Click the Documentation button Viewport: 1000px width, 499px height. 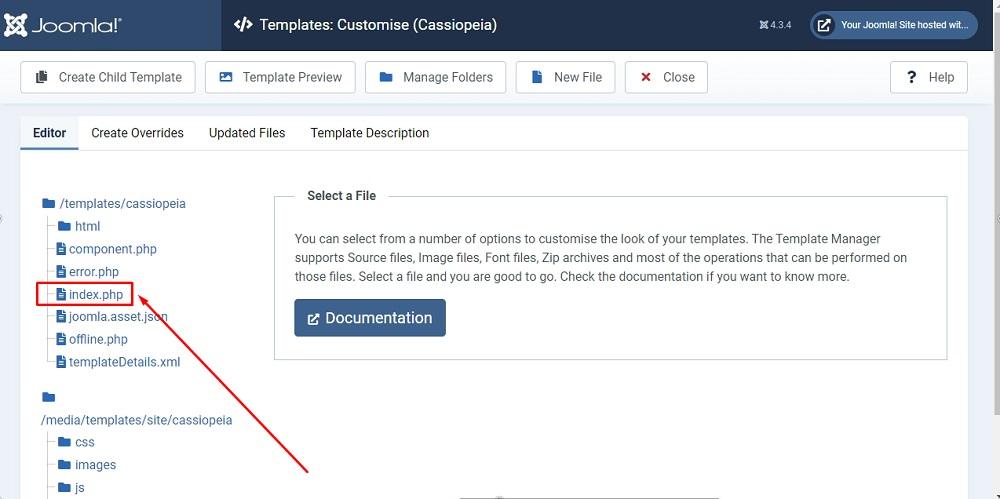[370, 318]
